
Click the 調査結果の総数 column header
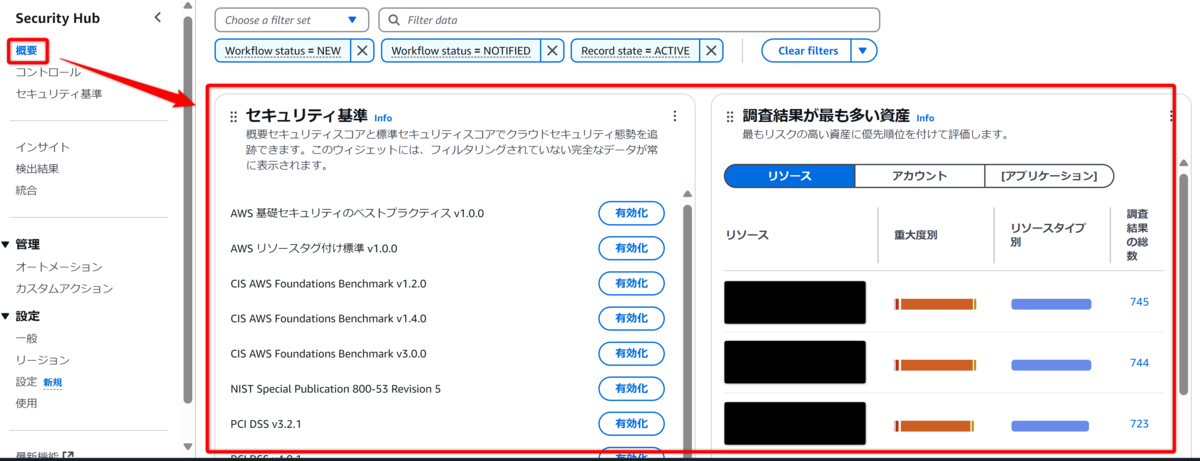(x=1137, y=235)
